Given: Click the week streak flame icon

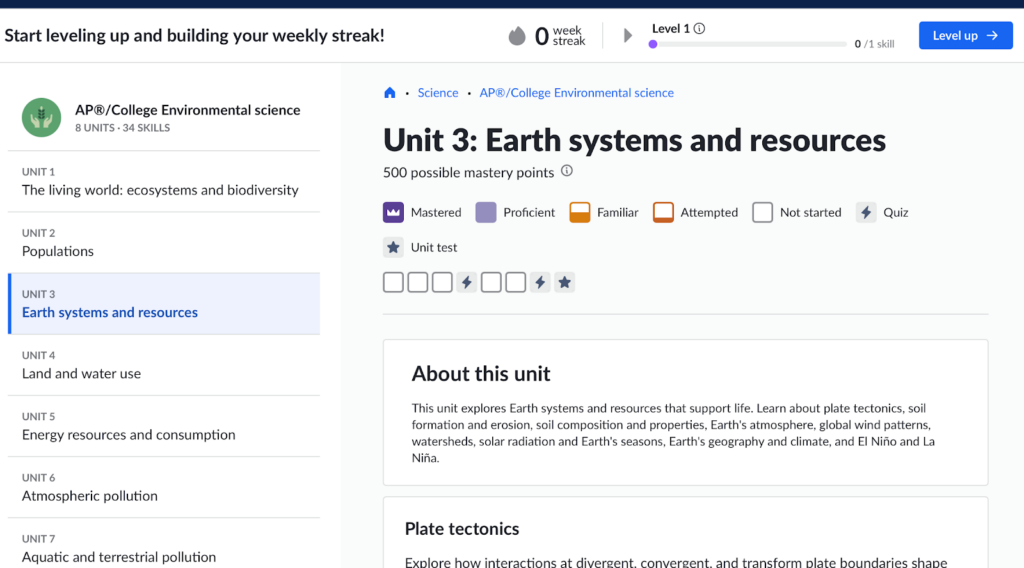Looking at the screenshot, I should (x=517, y=36).
